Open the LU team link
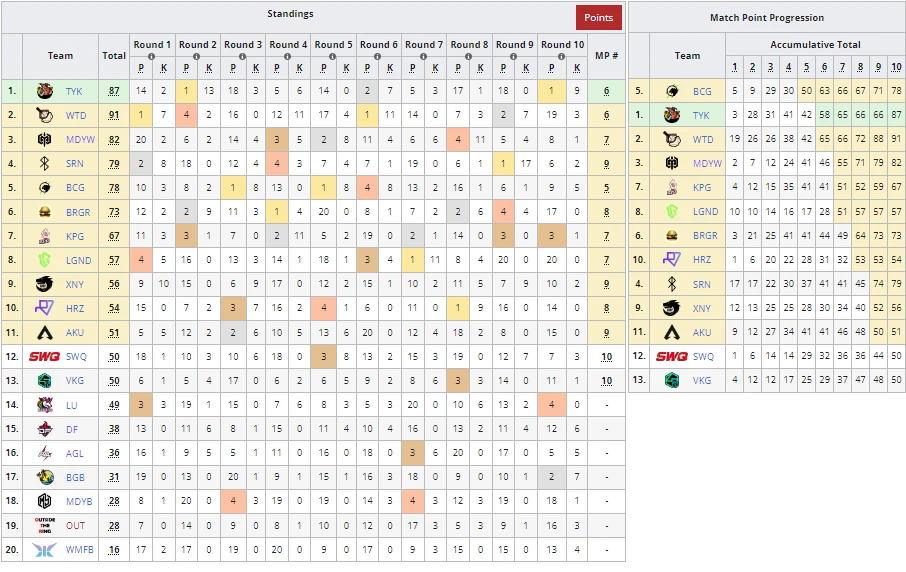This screenshot has height=572, width=906. click(73, 404)
